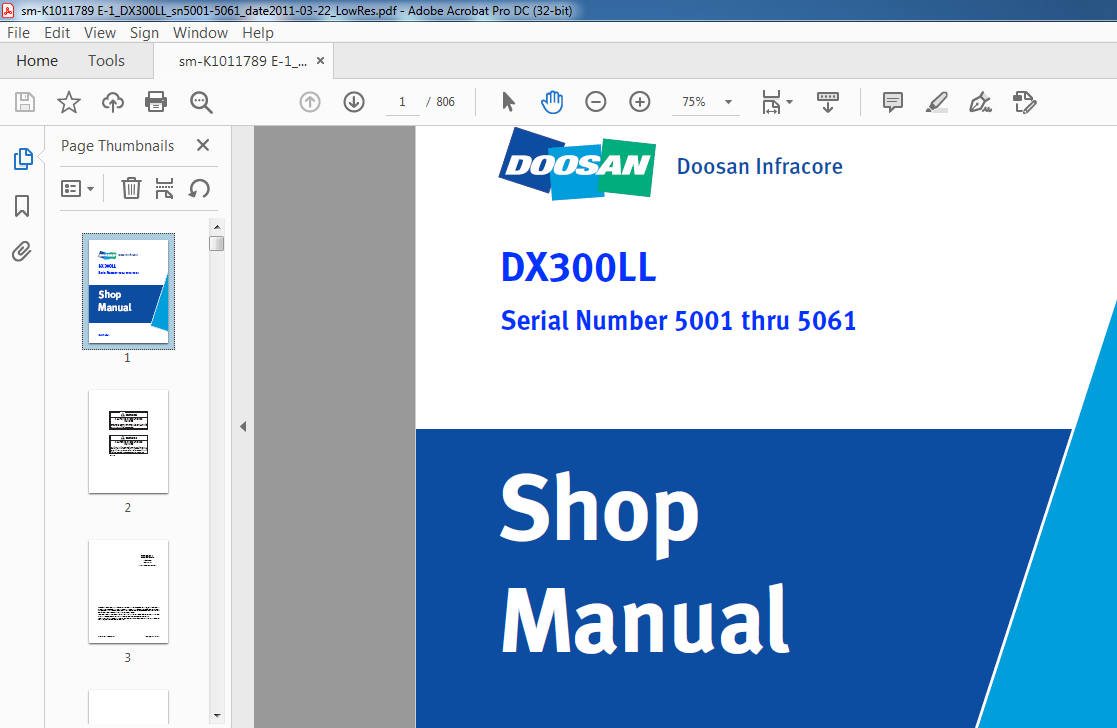Click the Shop Manual title
Screen dimensions: 1117x728
tap(645, 564)
